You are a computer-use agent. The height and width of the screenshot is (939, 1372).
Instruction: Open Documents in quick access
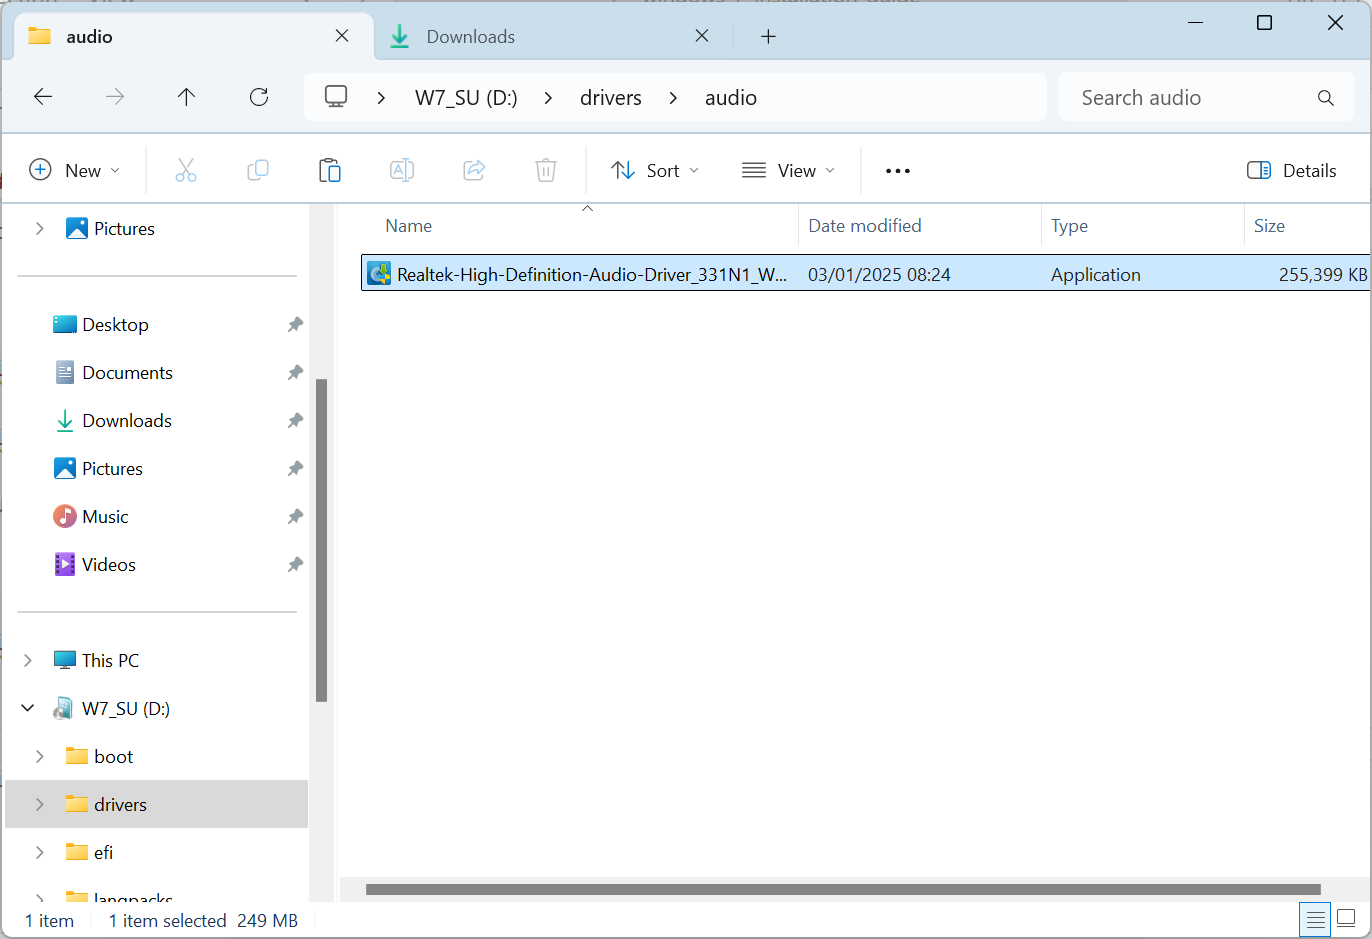pyautogui.click(x=127, y=373)
